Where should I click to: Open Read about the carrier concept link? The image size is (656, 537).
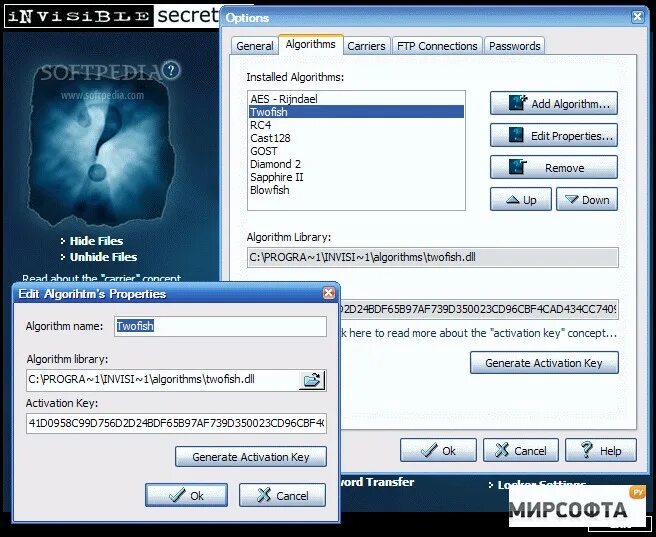point(102,278)
